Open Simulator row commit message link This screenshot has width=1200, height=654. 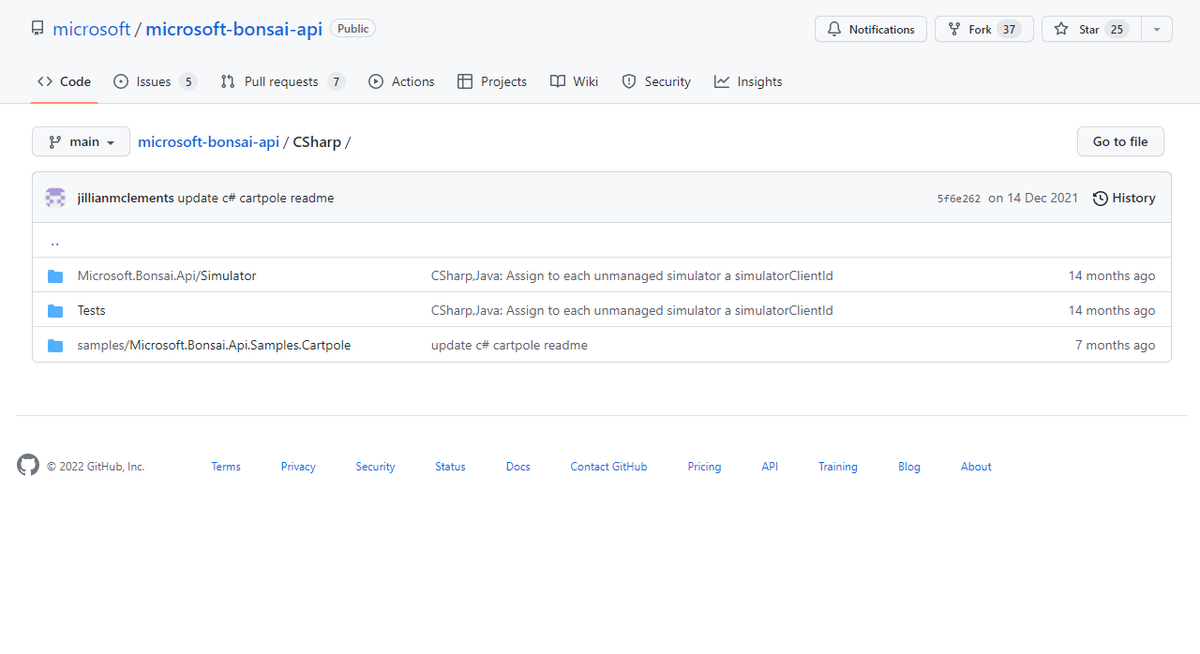click(x=632, y=276)
